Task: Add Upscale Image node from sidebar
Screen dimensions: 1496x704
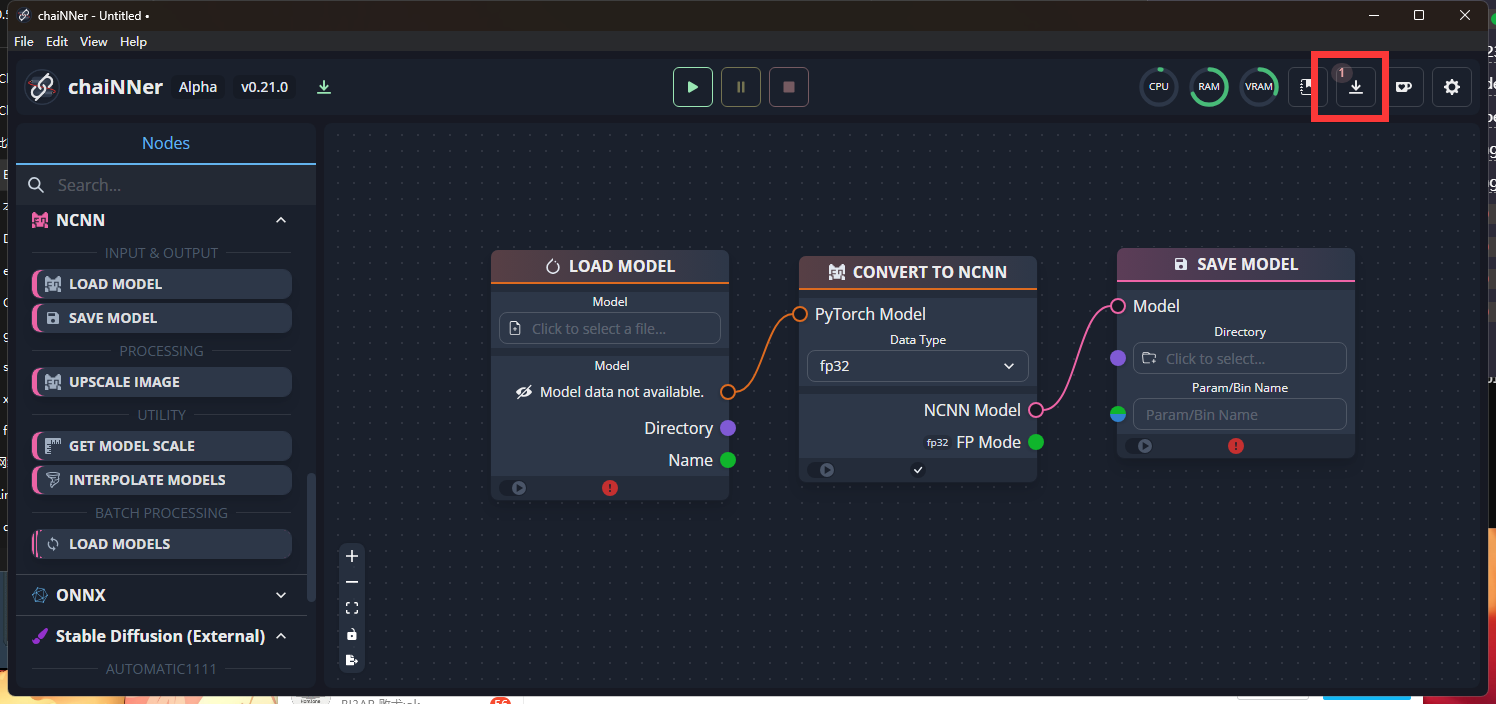Action: coord(162,382)
